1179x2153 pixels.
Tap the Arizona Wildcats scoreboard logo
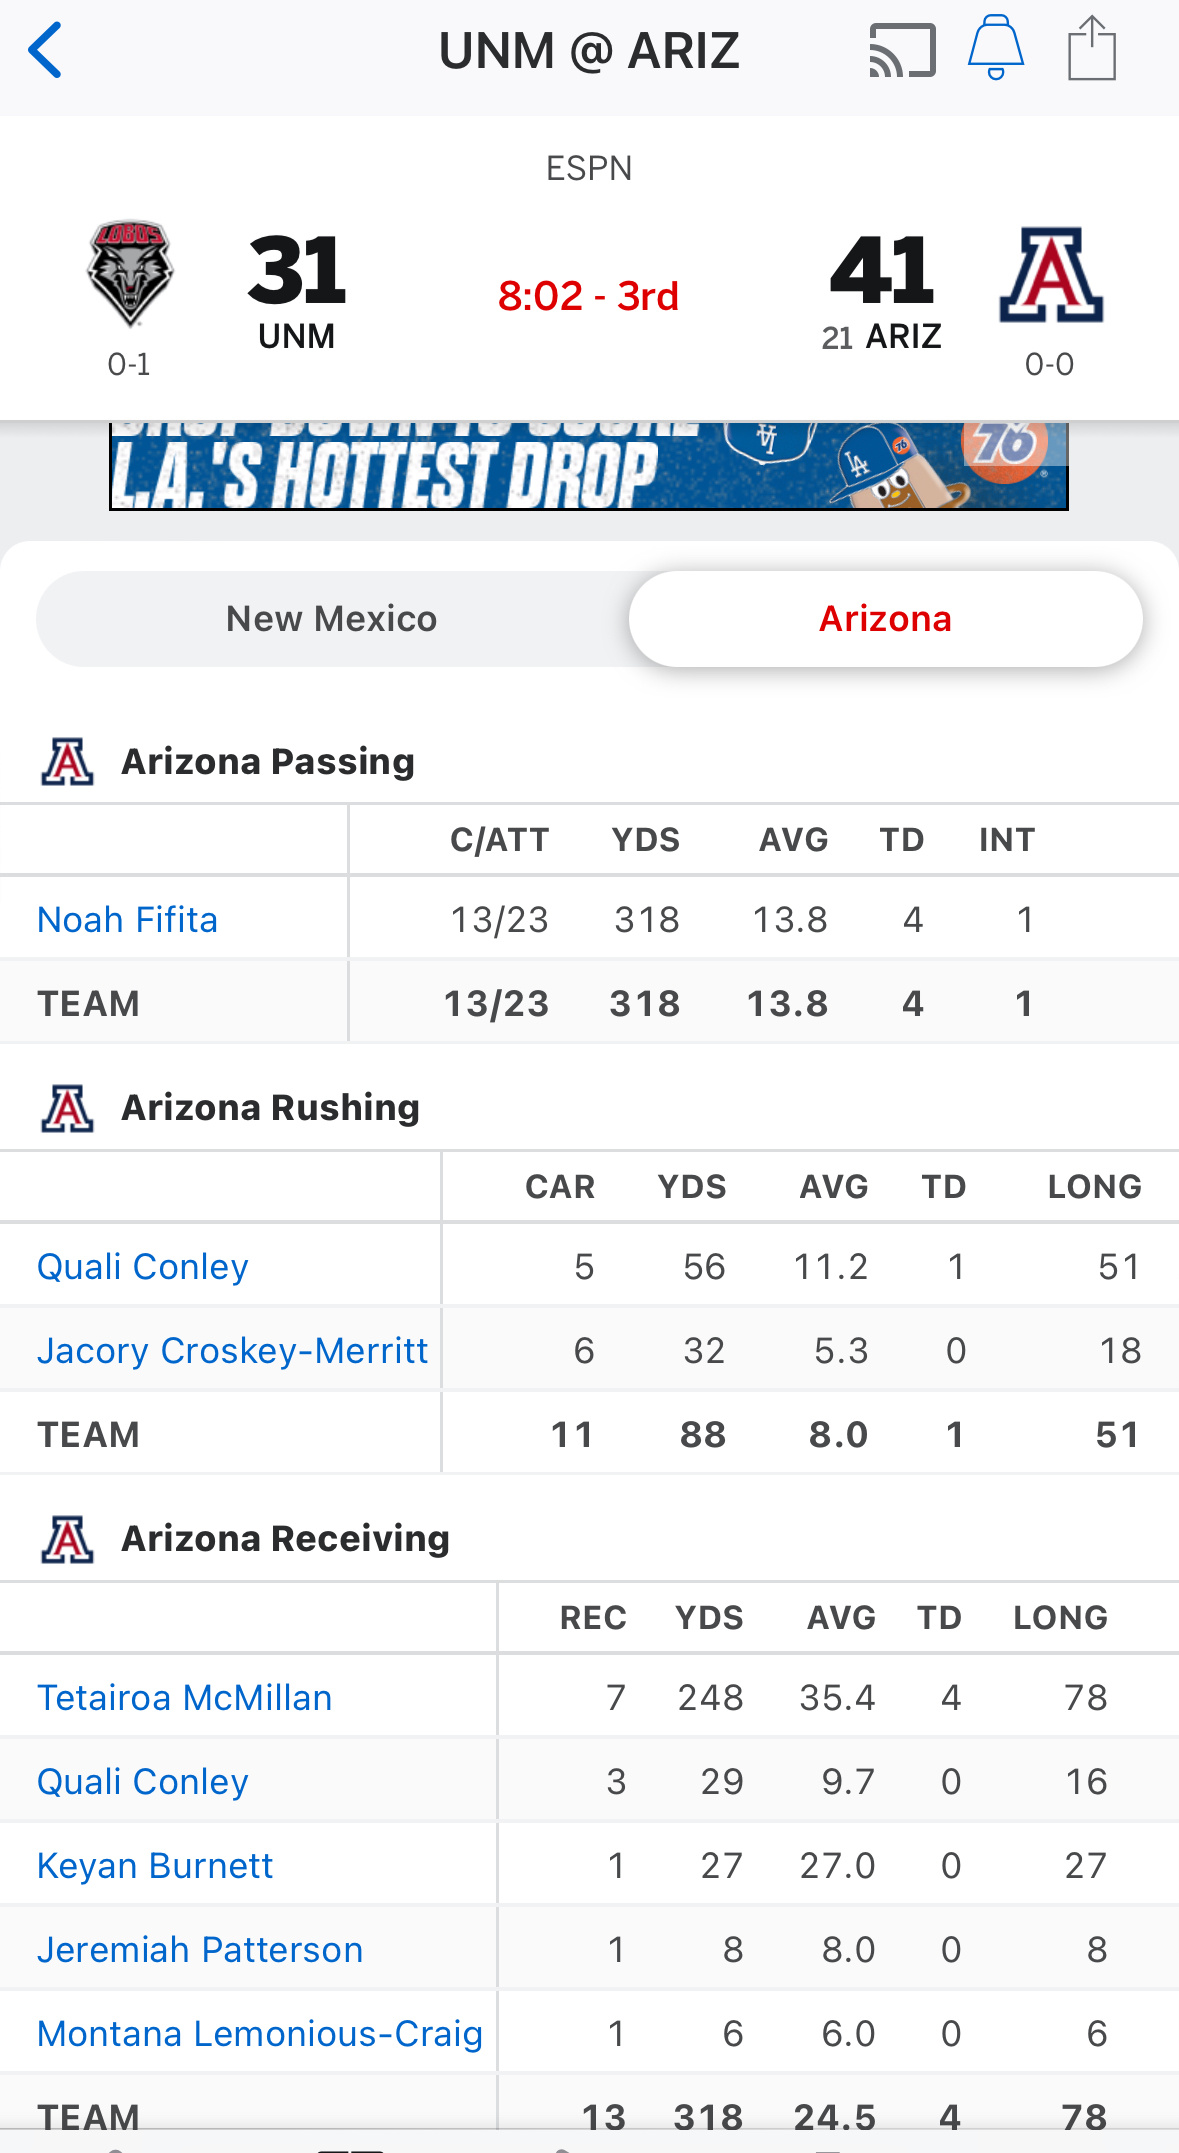tap(1051, 275)
